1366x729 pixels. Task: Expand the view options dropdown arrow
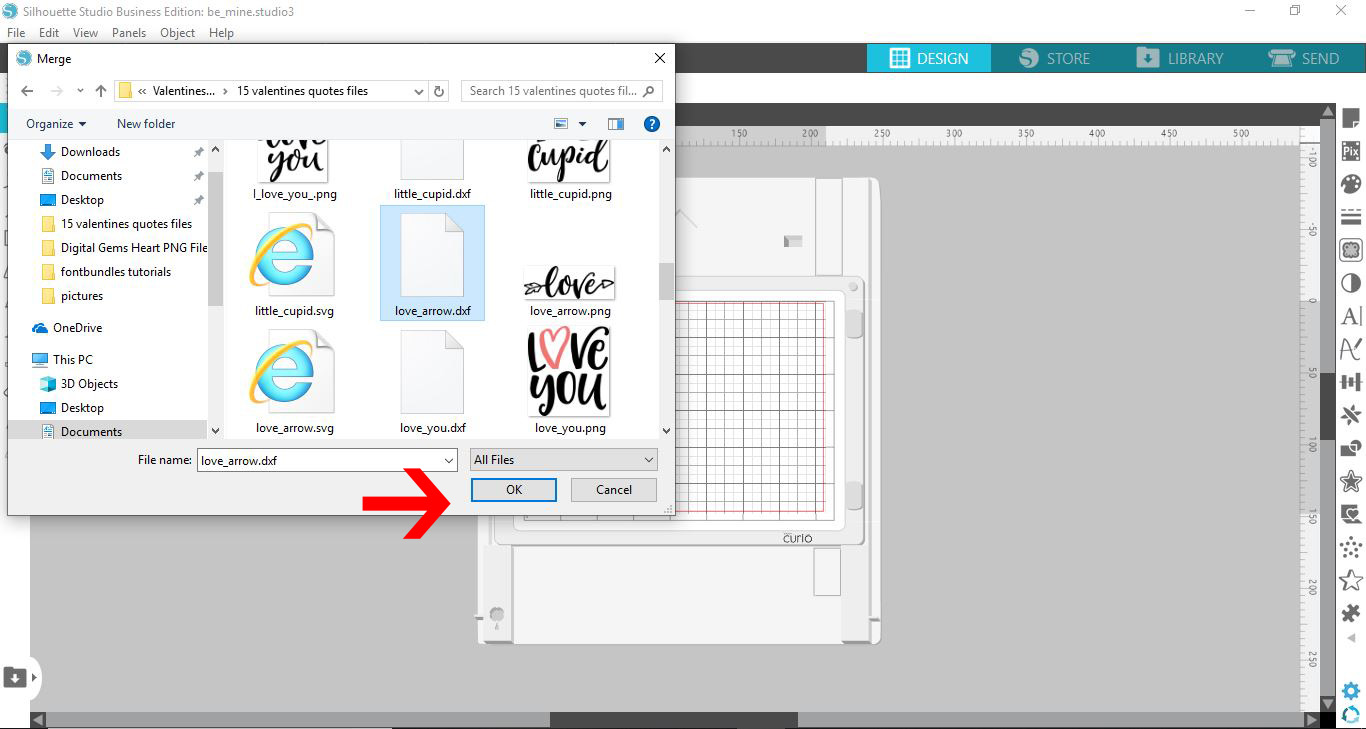[x=582, y=124]
